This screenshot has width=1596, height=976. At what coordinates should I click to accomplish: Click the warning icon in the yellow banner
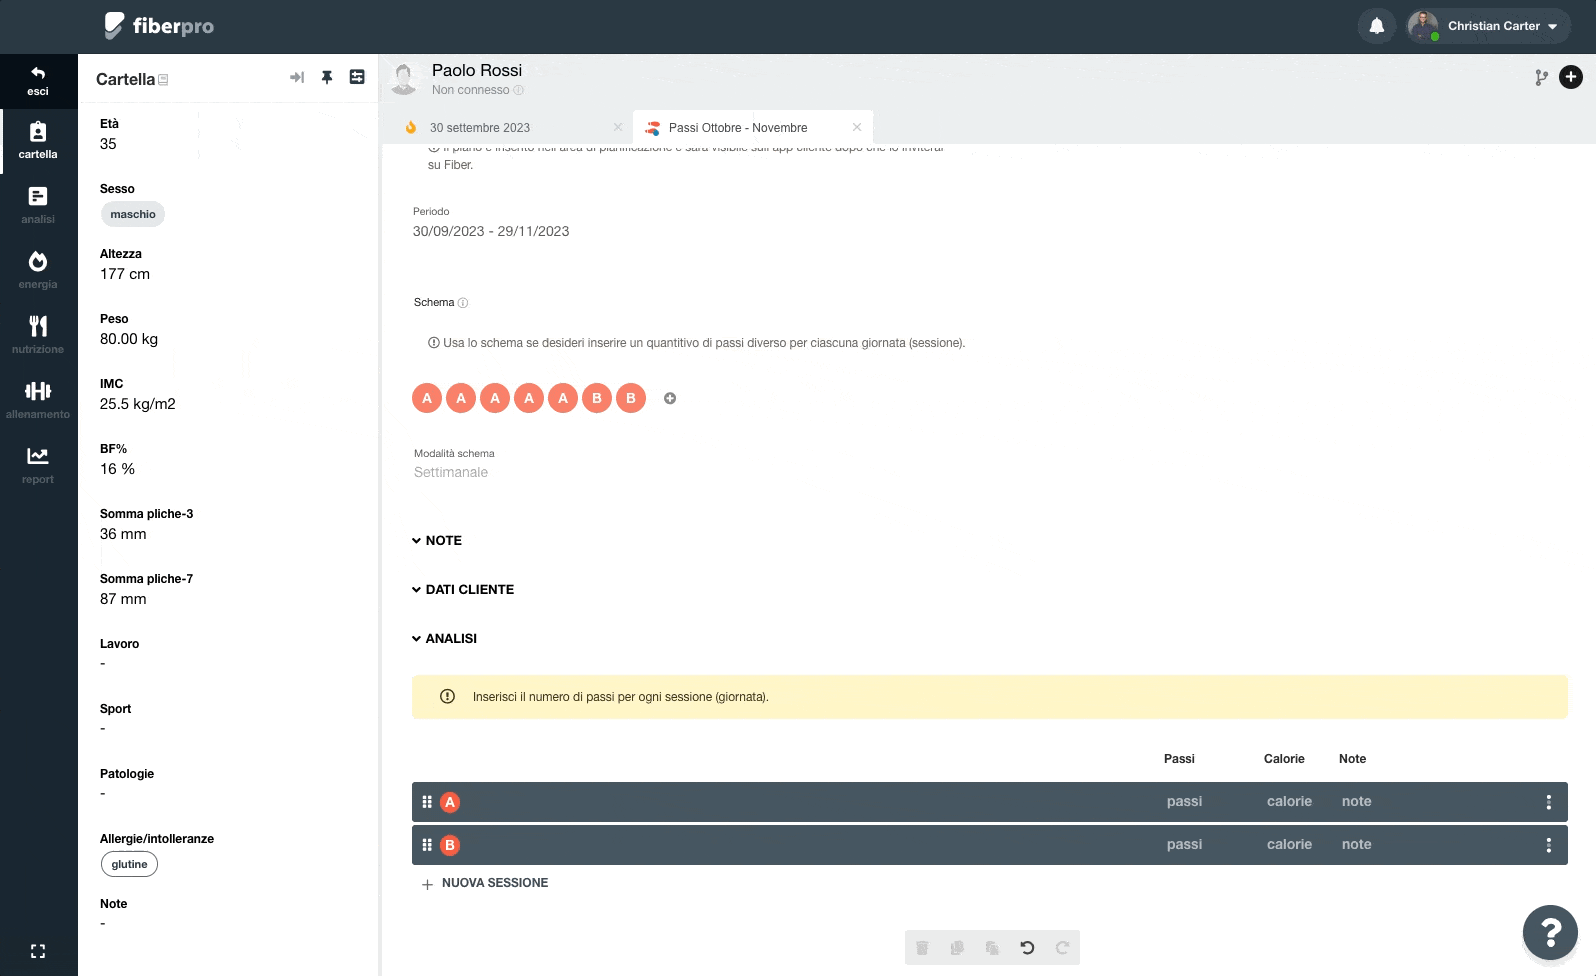click(448, 697)
